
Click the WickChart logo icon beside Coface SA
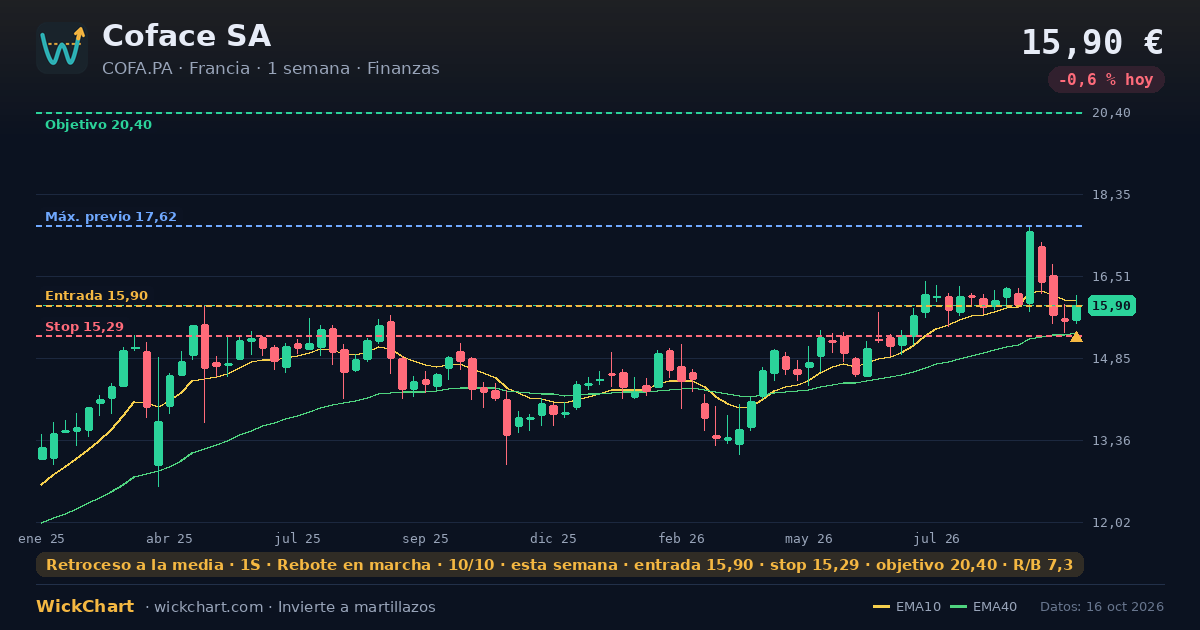pos(62,48)
